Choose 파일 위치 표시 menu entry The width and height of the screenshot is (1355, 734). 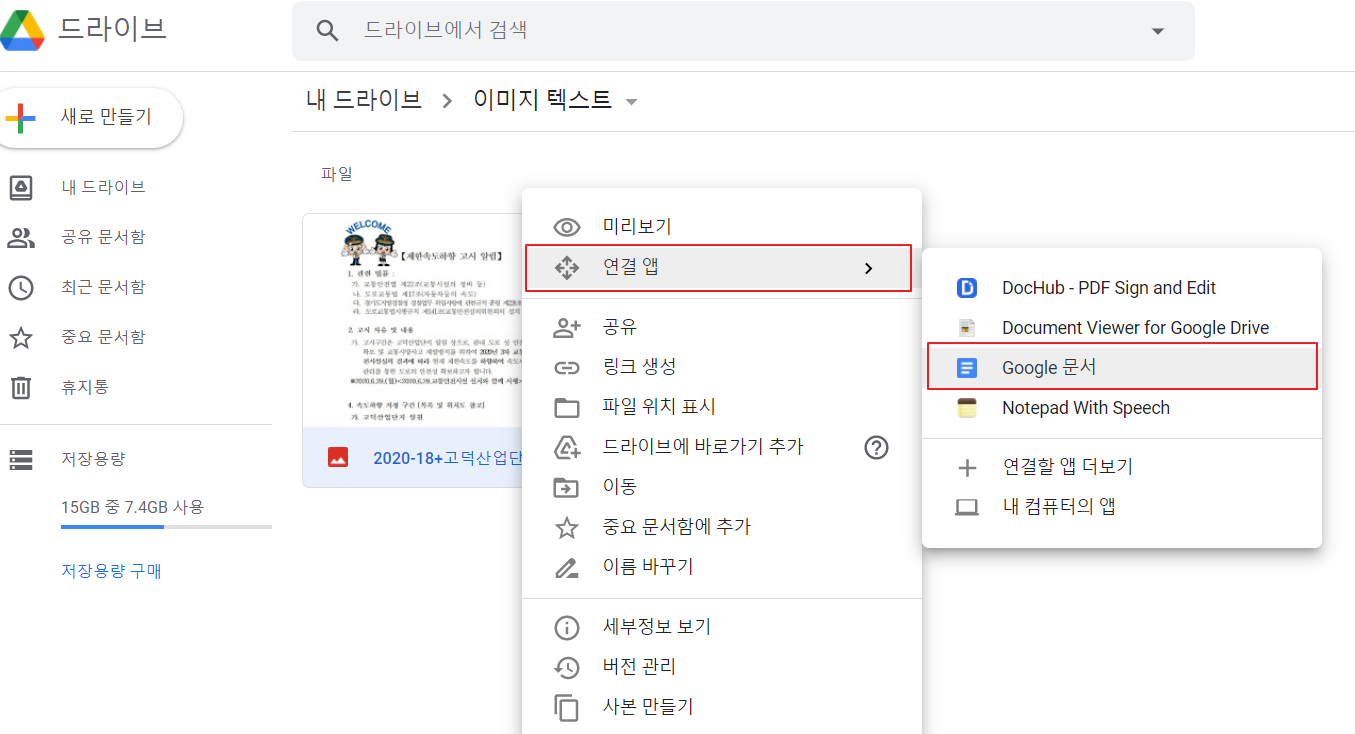[x=722, y=407]
